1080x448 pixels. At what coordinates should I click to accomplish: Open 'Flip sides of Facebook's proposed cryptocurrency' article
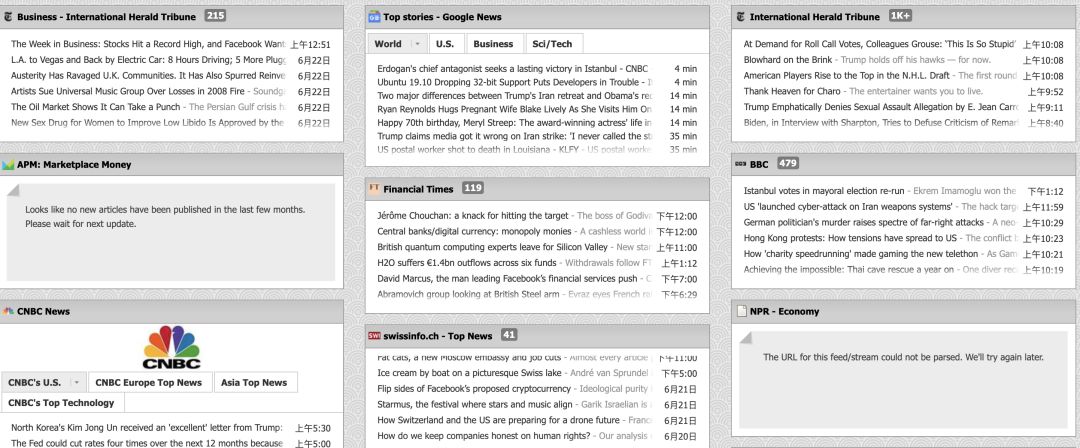point(475,389)
